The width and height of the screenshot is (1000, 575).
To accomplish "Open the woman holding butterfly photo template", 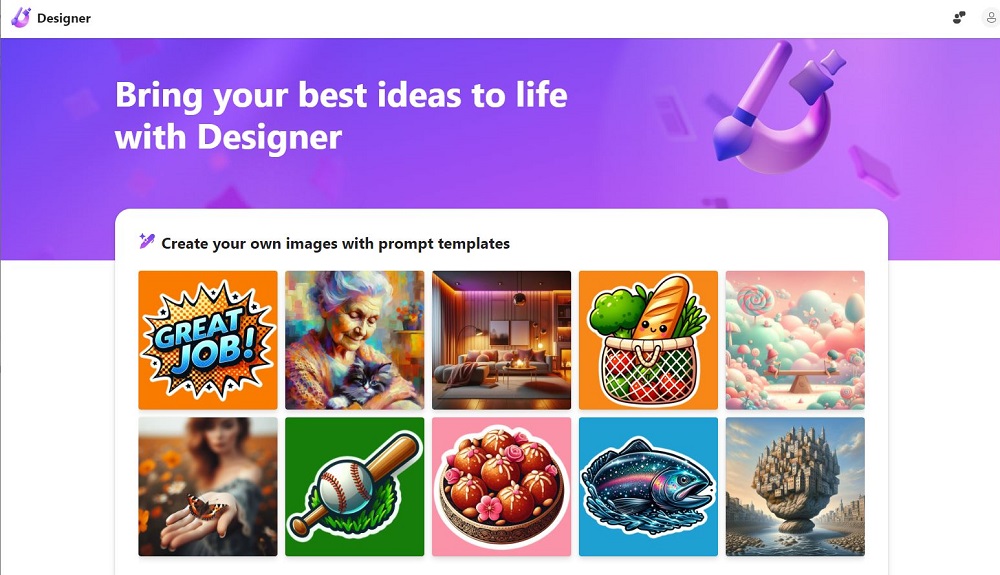I will point(208,486).
